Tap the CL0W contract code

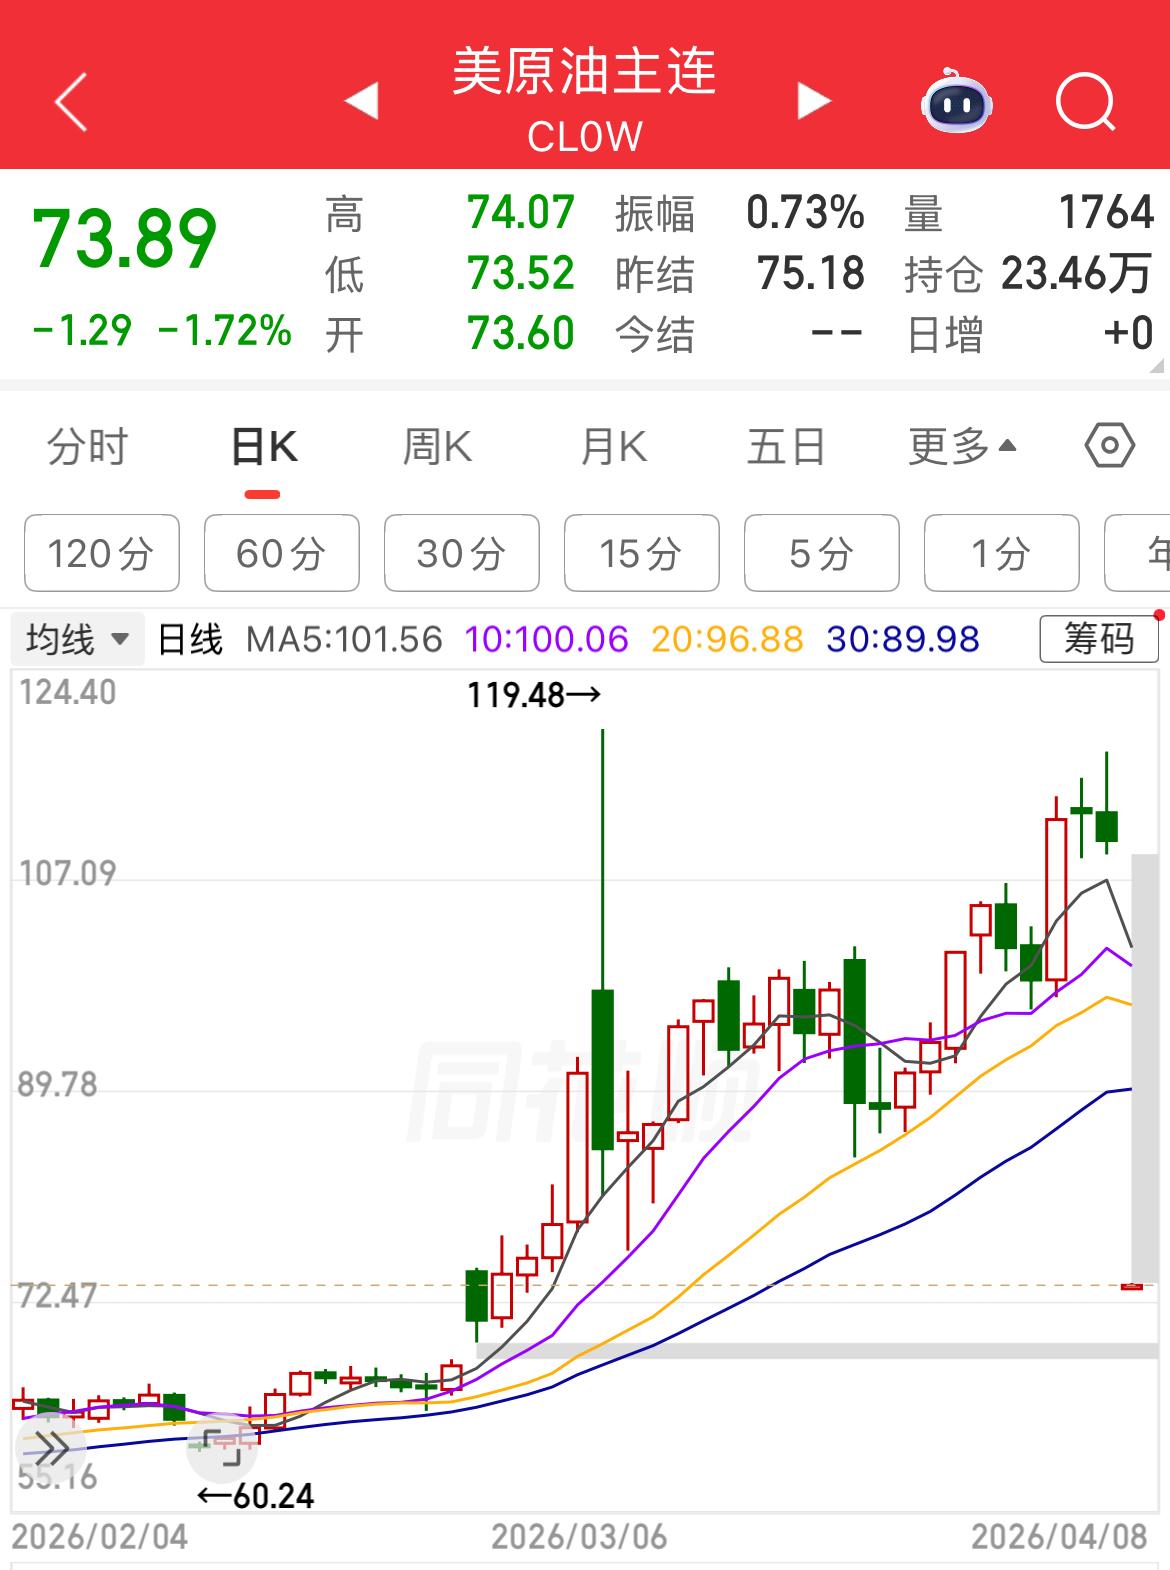(585, 137)
